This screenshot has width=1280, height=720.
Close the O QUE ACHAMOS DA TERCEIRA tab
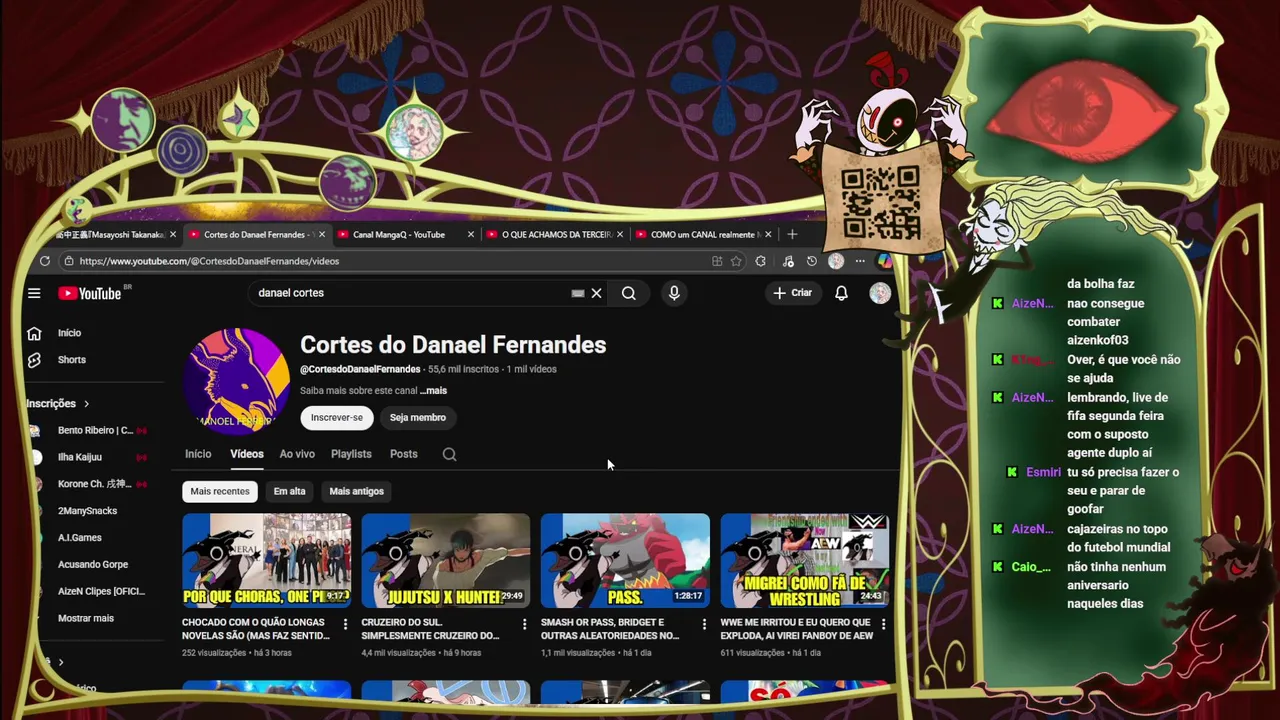coord(620,235)
